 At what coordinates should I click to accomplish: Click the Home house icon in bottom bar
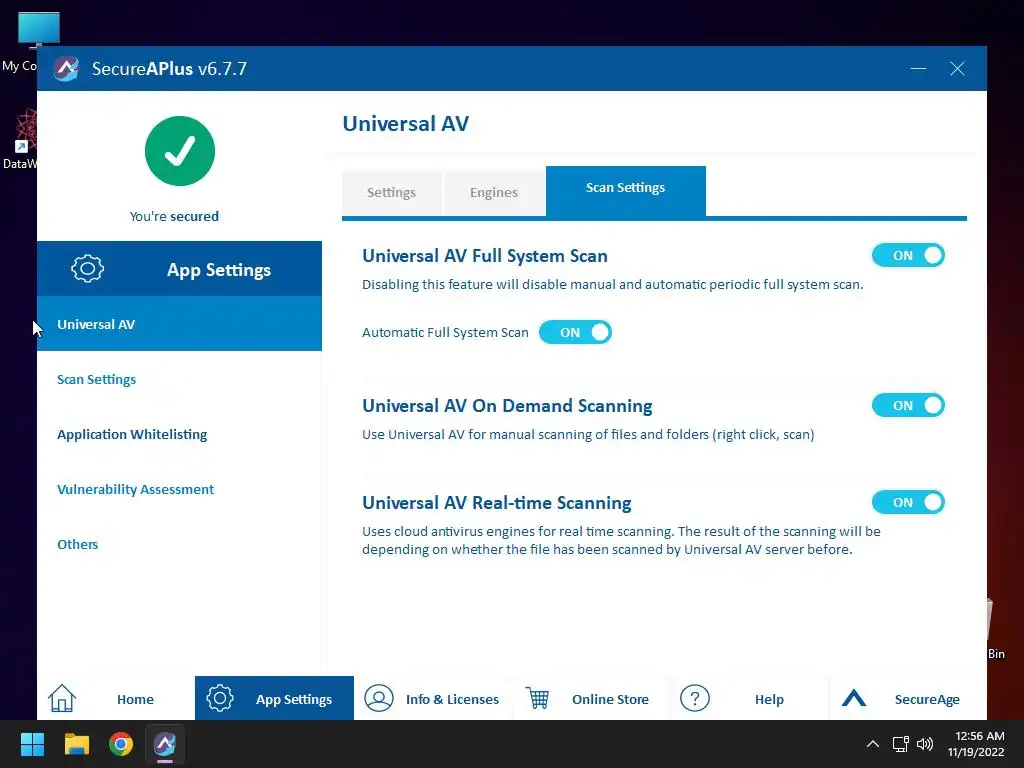pos(62,698)
